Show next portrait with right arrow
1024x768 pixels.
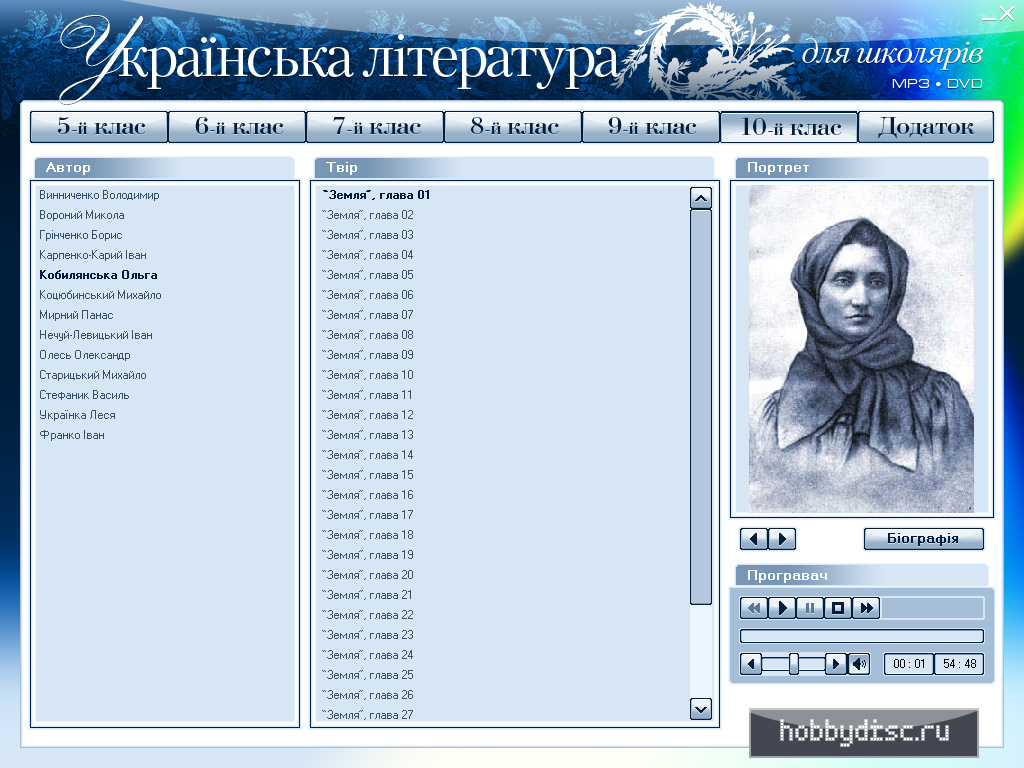click(782, 539)
